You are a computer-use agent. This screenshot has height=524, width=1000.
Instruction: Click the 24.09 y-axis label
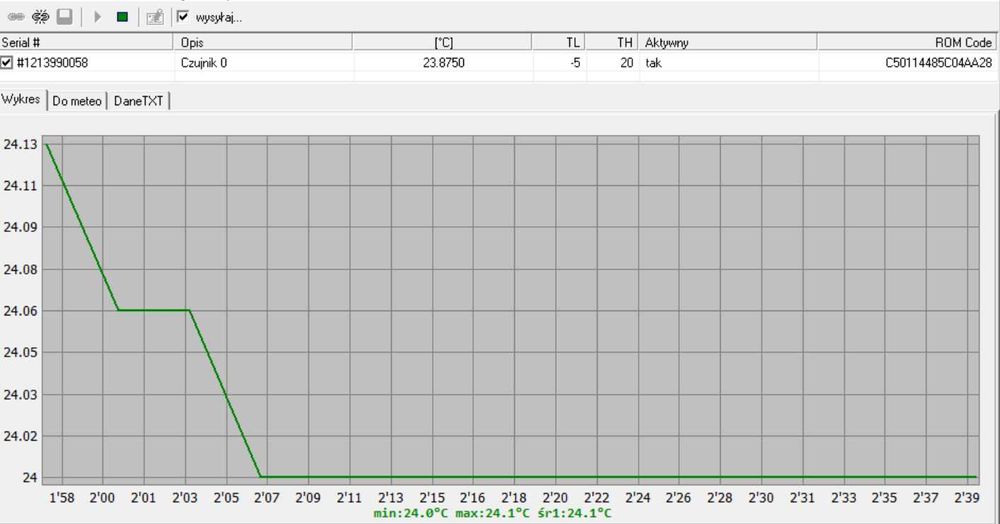tap(20, 227)
